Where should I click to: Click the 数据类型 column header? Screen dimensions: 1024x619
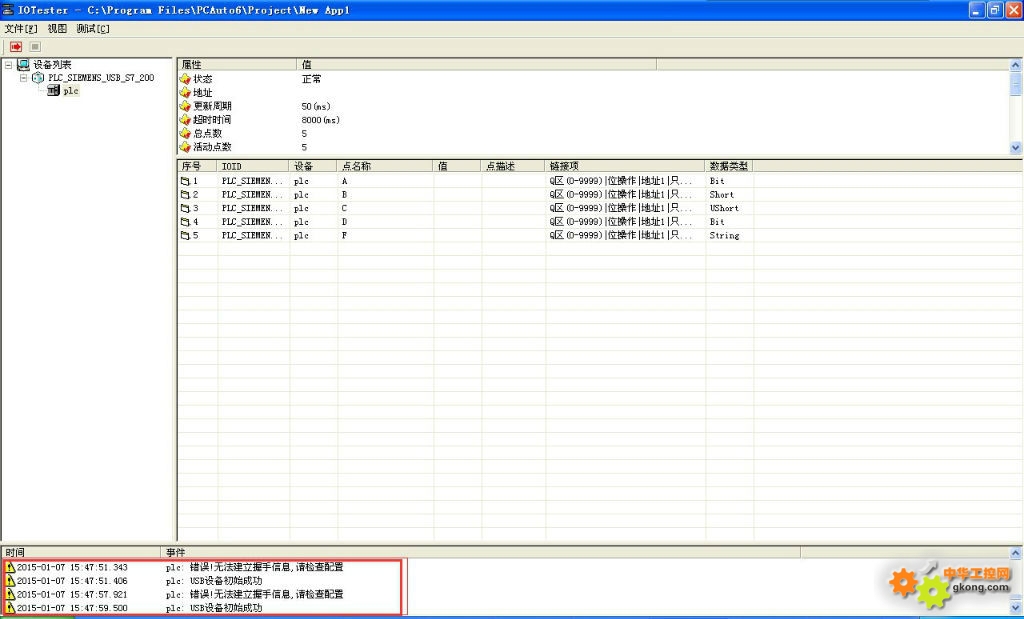(x=729, y=166)
